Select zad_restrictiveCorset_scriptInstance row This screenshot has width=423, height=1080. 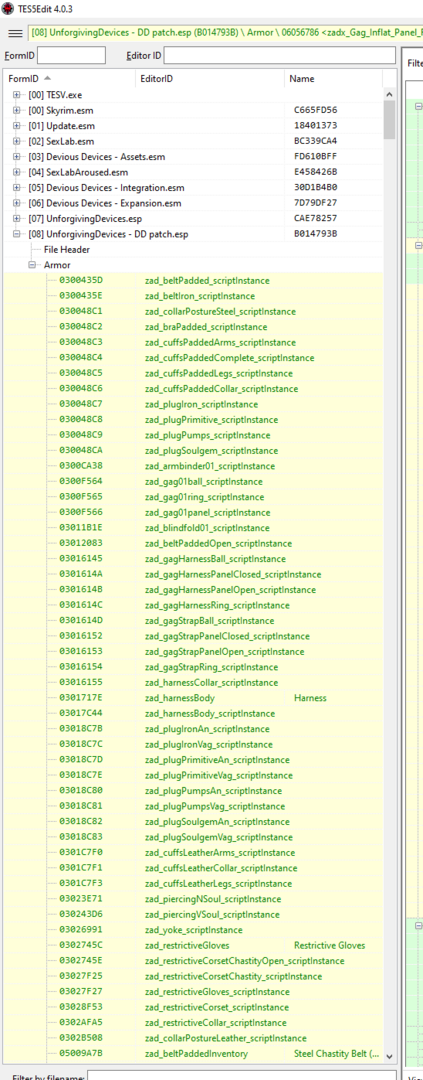click(193, 1007)
